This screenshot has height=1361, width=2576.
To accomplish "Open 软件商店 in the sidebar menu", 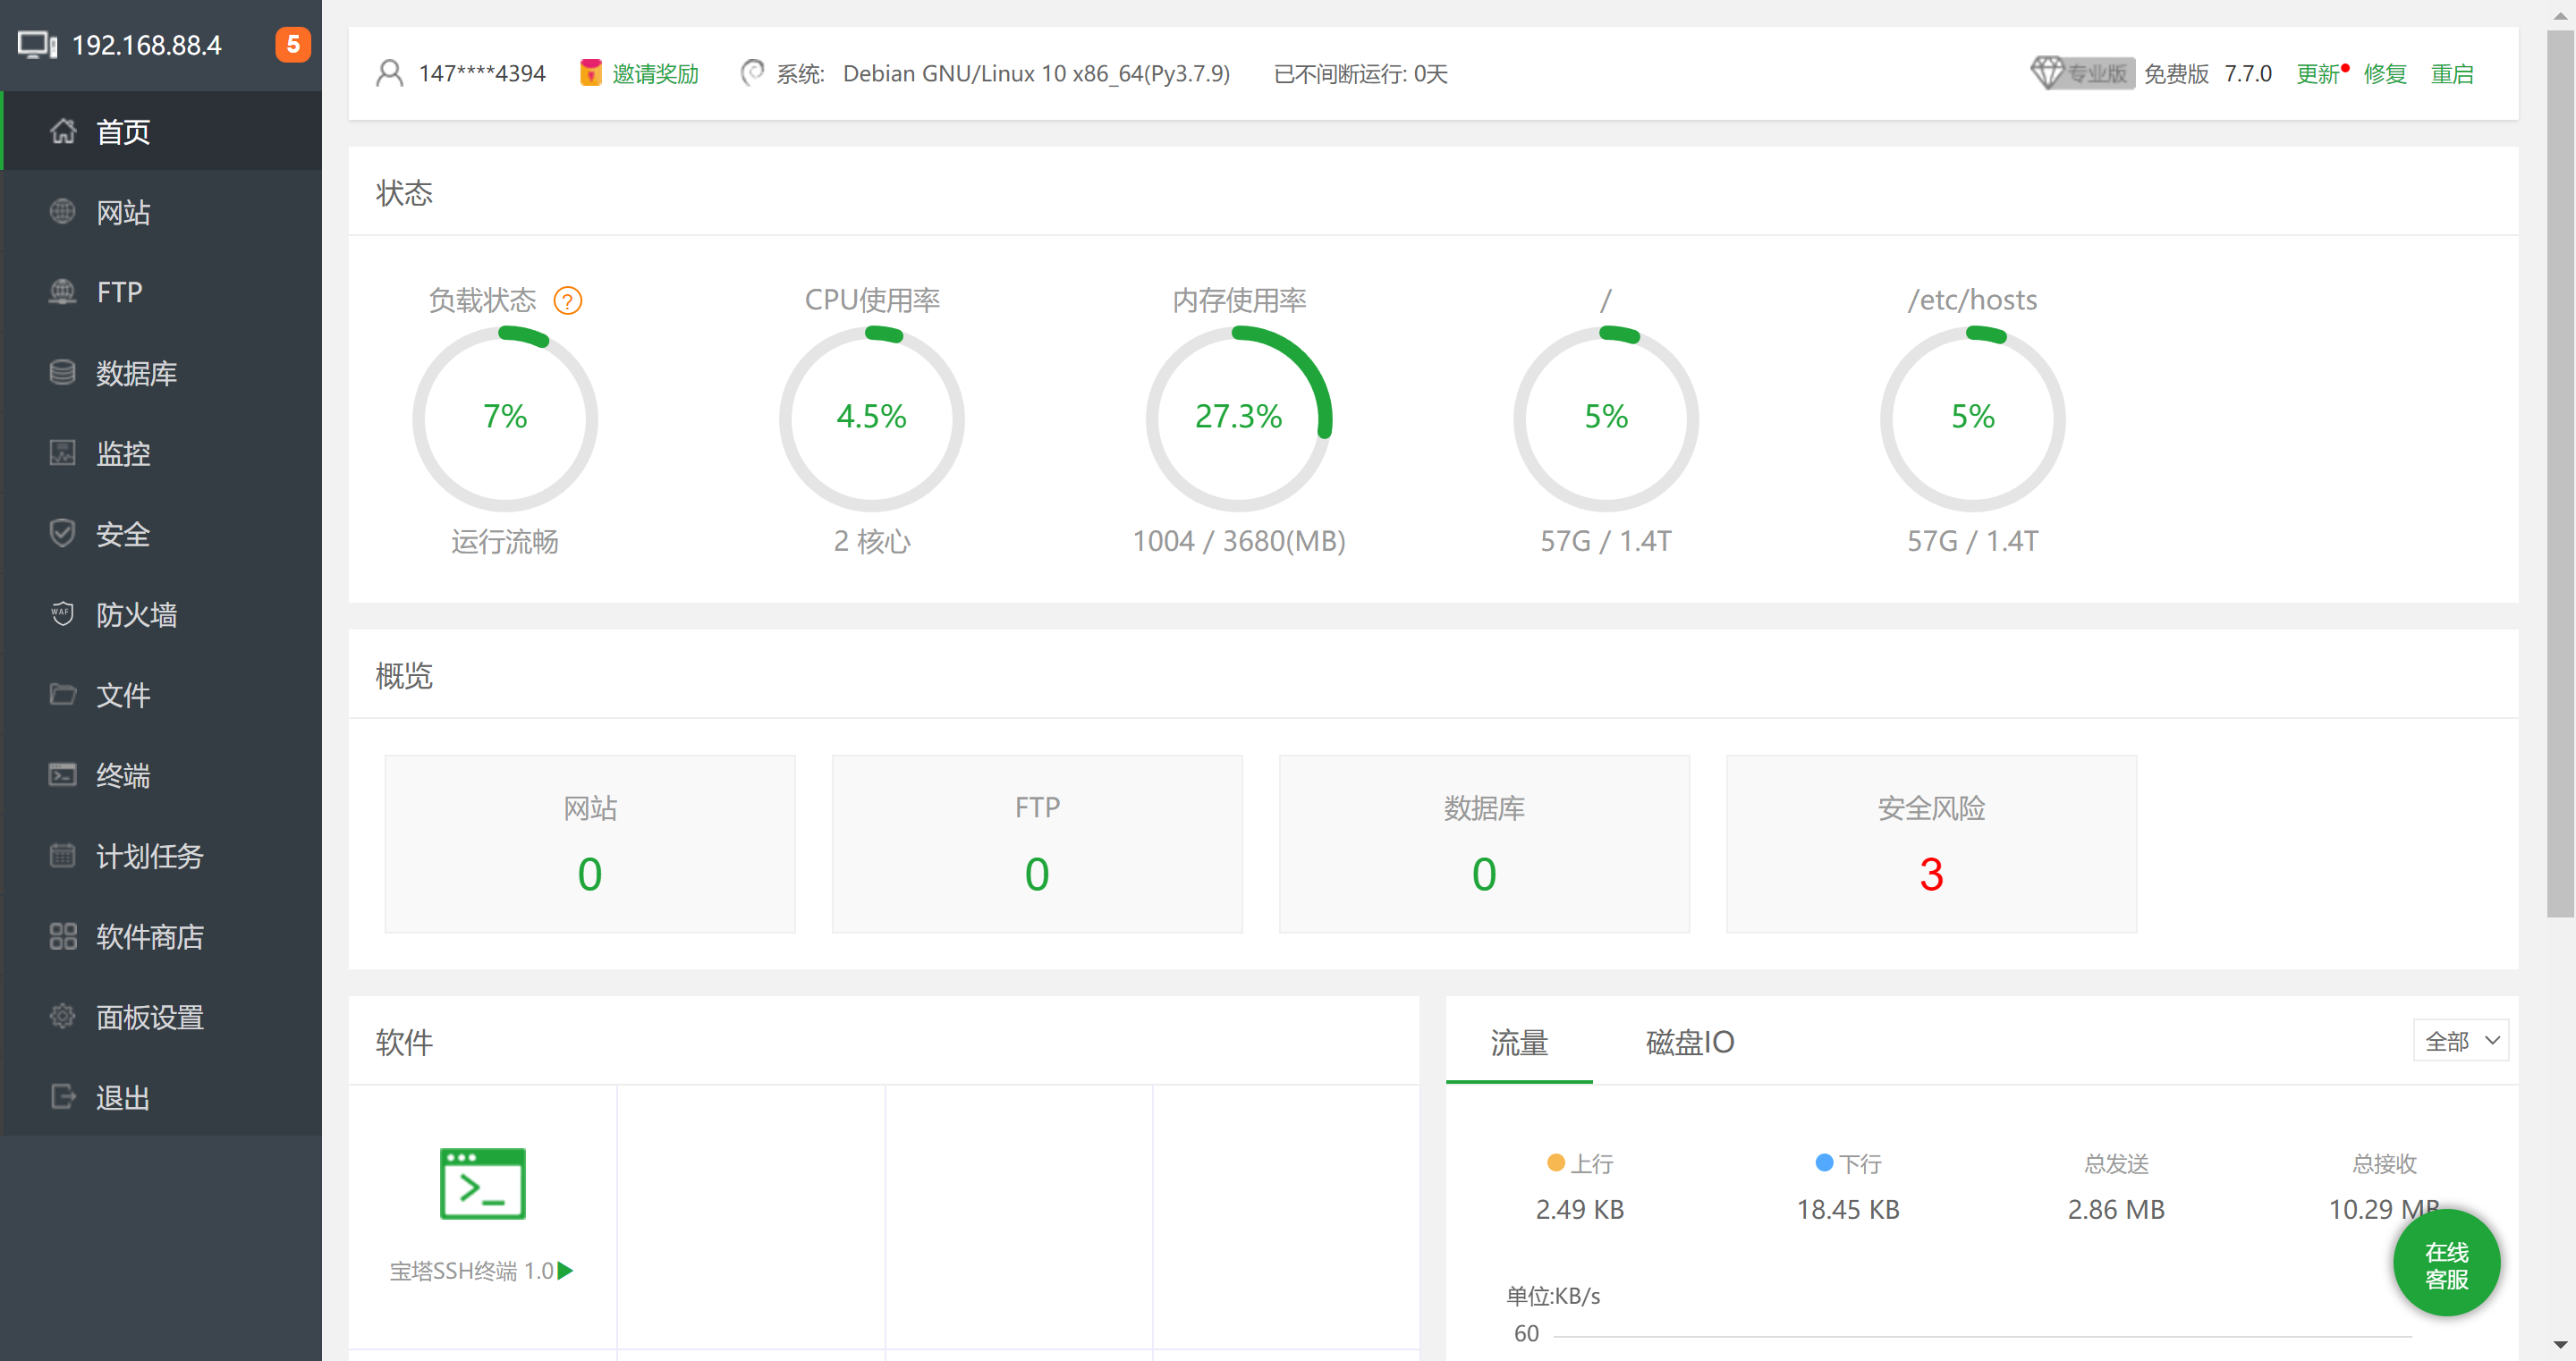I will click(x=161, y=936).
